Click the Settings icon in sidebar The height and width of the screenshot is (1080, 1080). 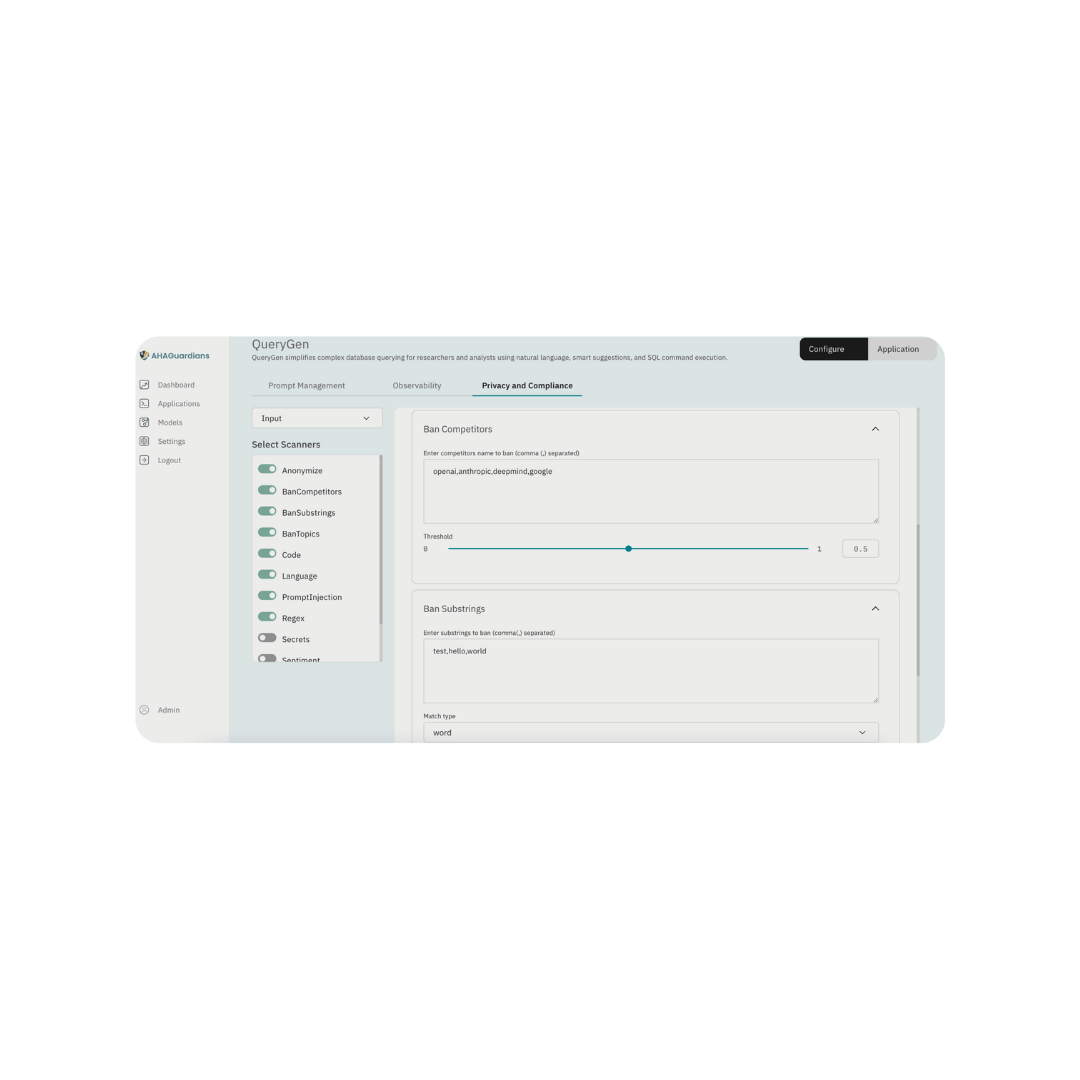pyautogui.click(x=144, y=441)
